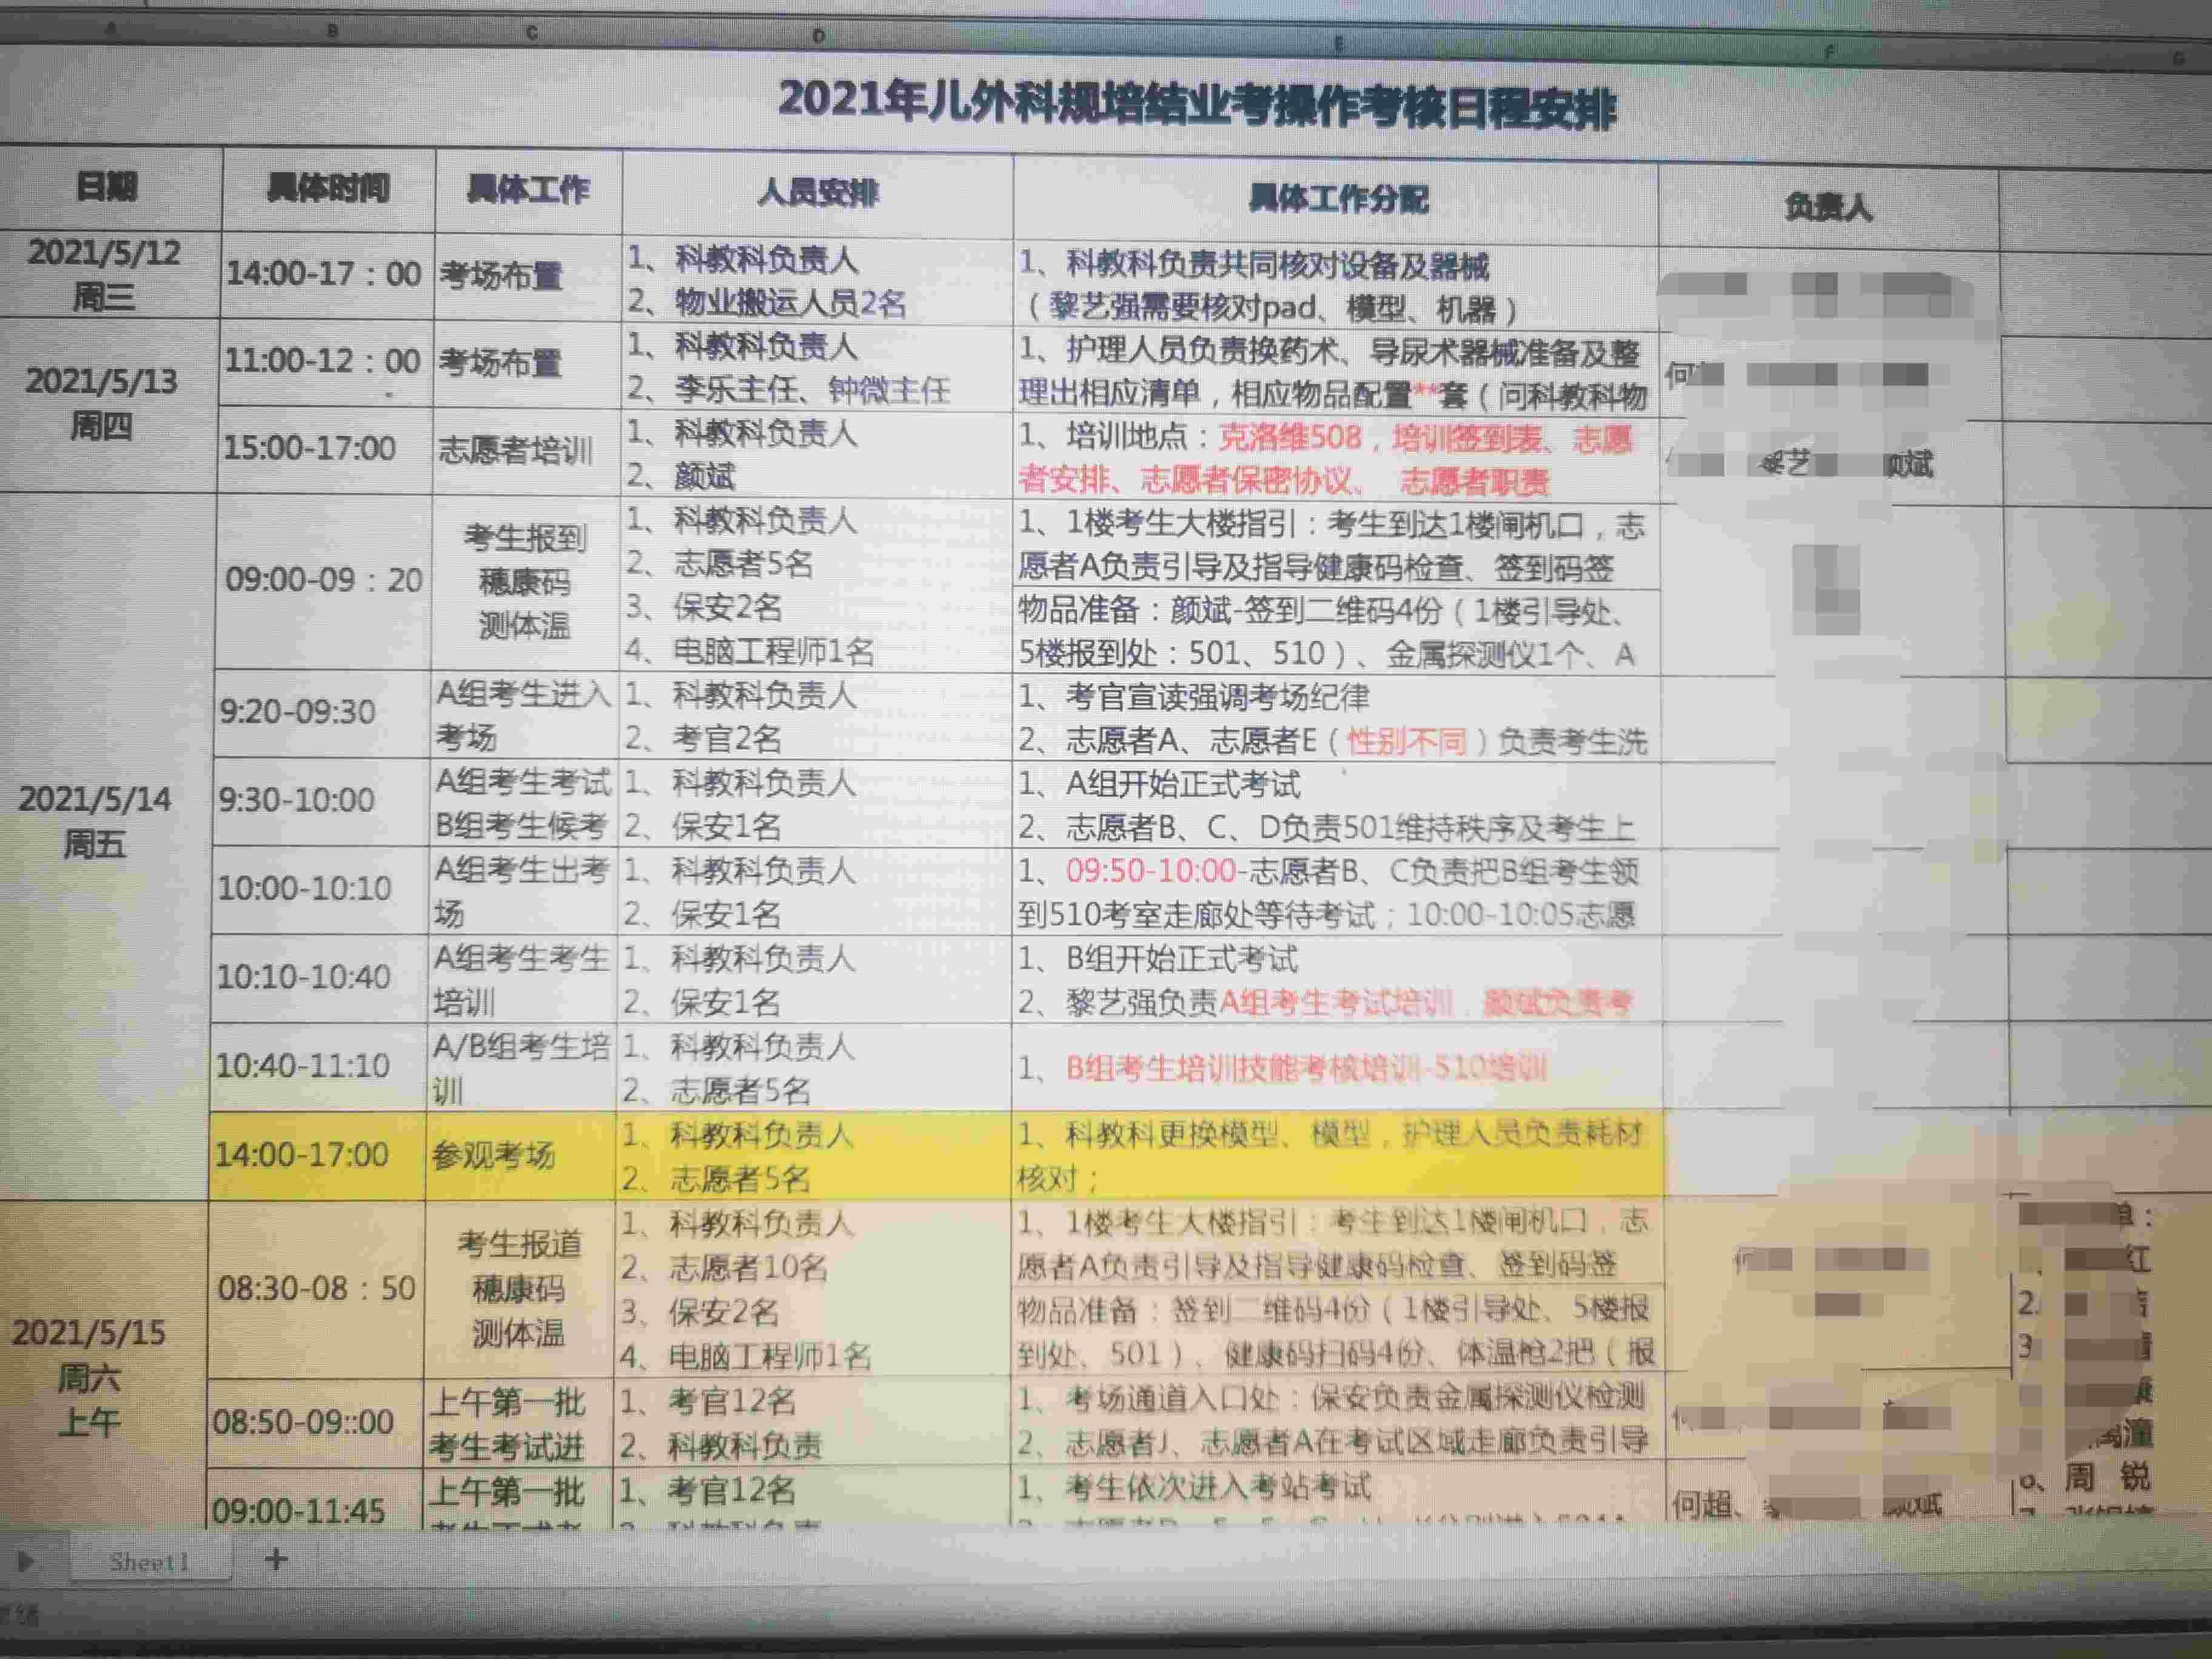Select the 具体工作 header cell
2212x1659 pixels.
(x=528, y=191)
